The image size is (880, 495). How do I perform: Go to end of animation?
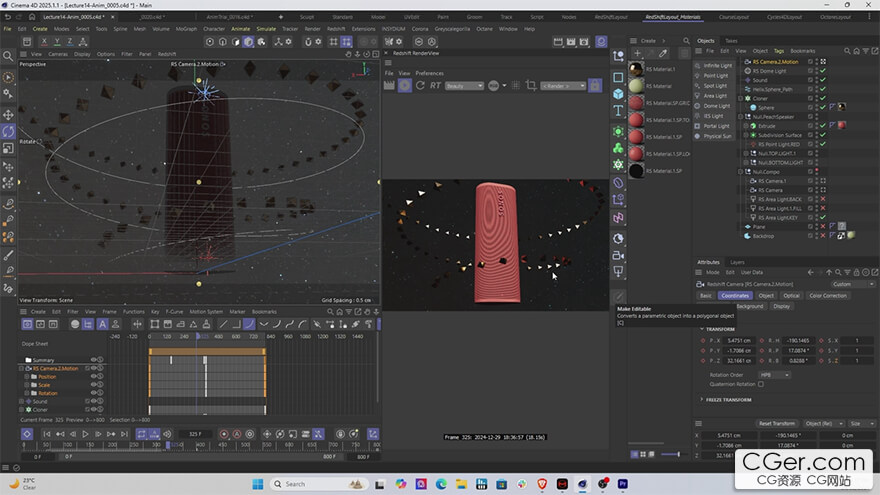tap(124, 434)
